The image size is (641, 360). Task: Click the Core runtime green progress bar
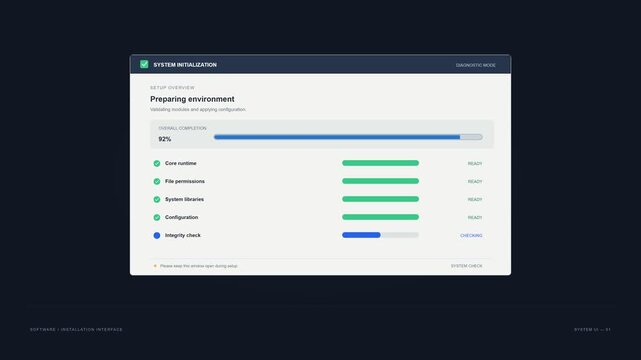click(x=380, y=163)
